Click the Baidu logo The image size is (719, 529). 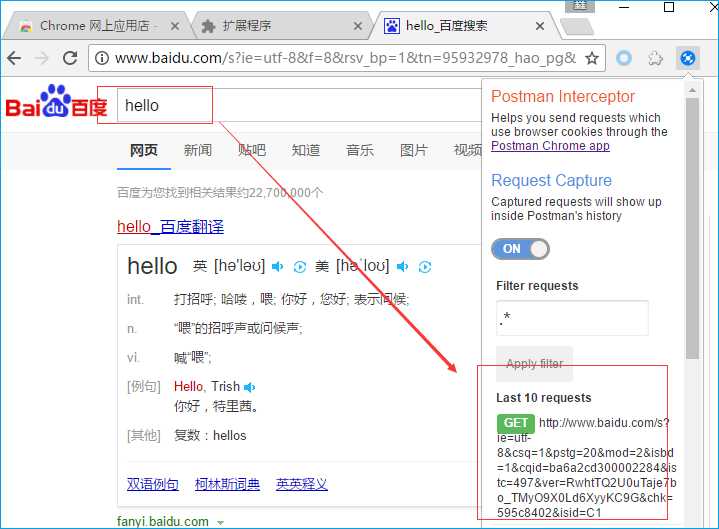click(x=56, y=101)
